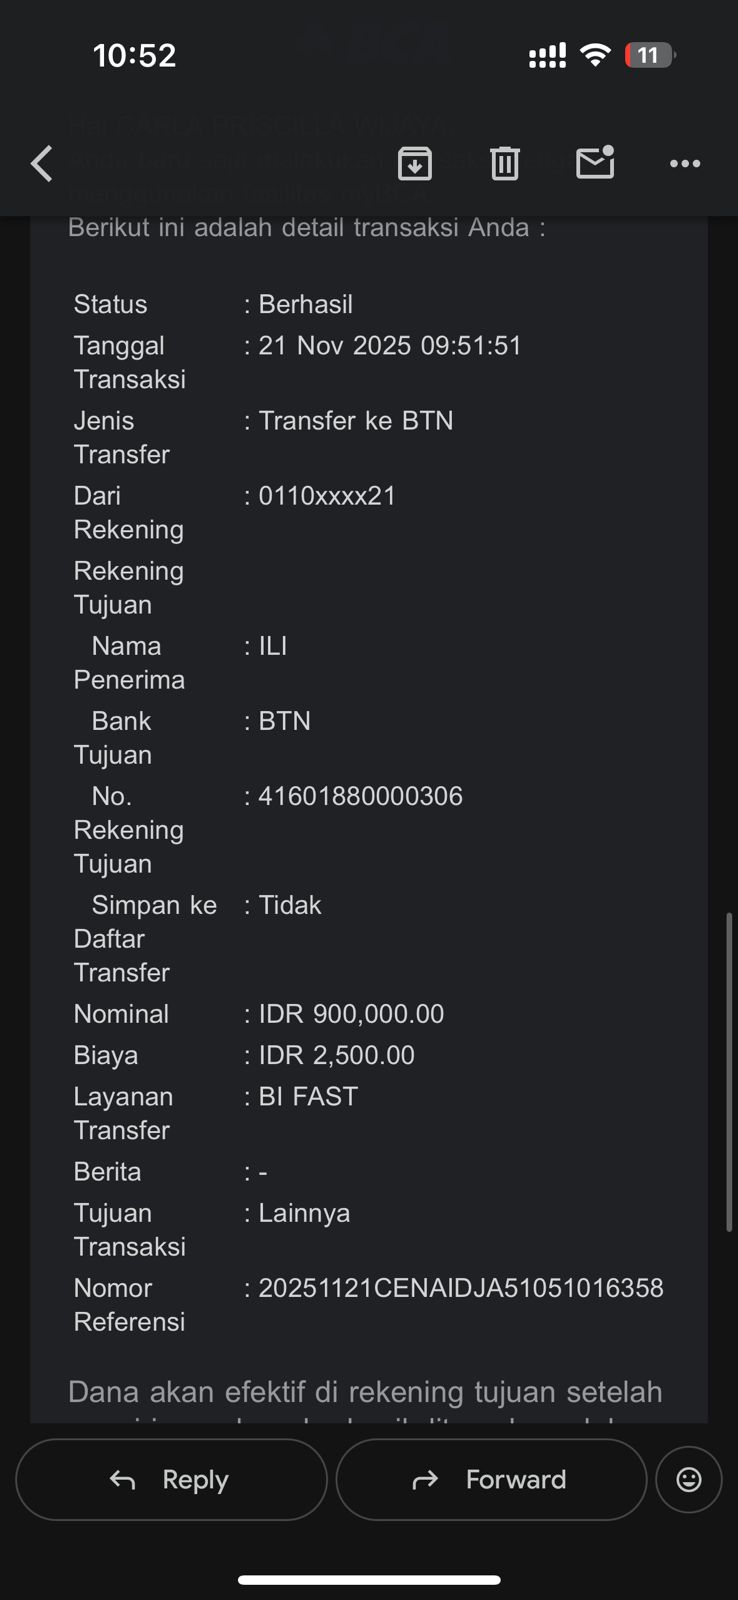Reply to this email
This screenshot has height=1600, width=738.
(171, 1479)
